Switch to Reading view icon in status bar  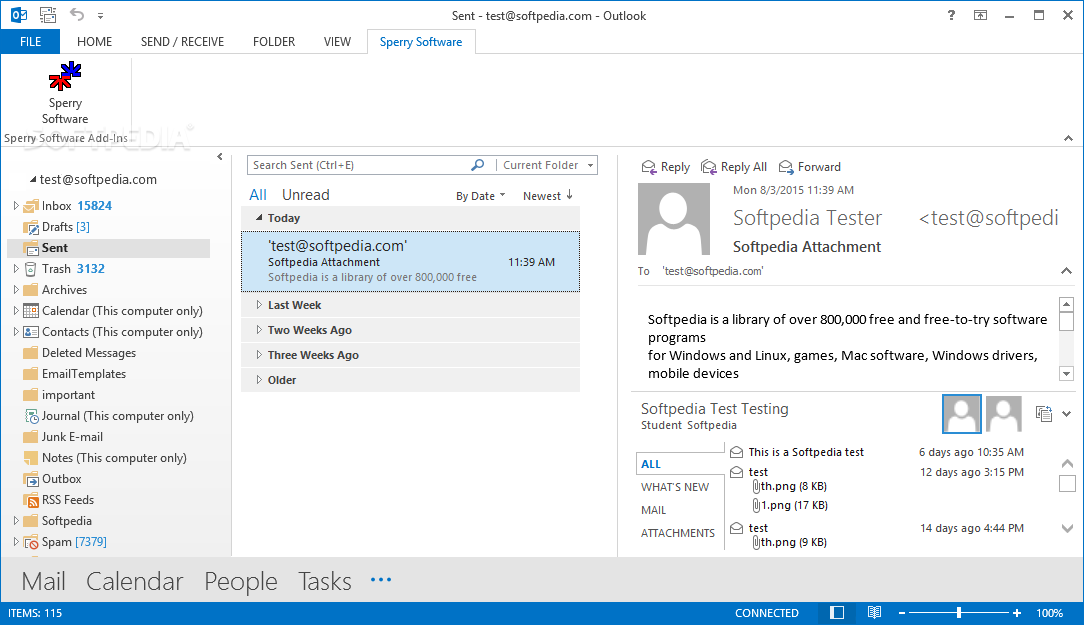[x=875, y=613]
